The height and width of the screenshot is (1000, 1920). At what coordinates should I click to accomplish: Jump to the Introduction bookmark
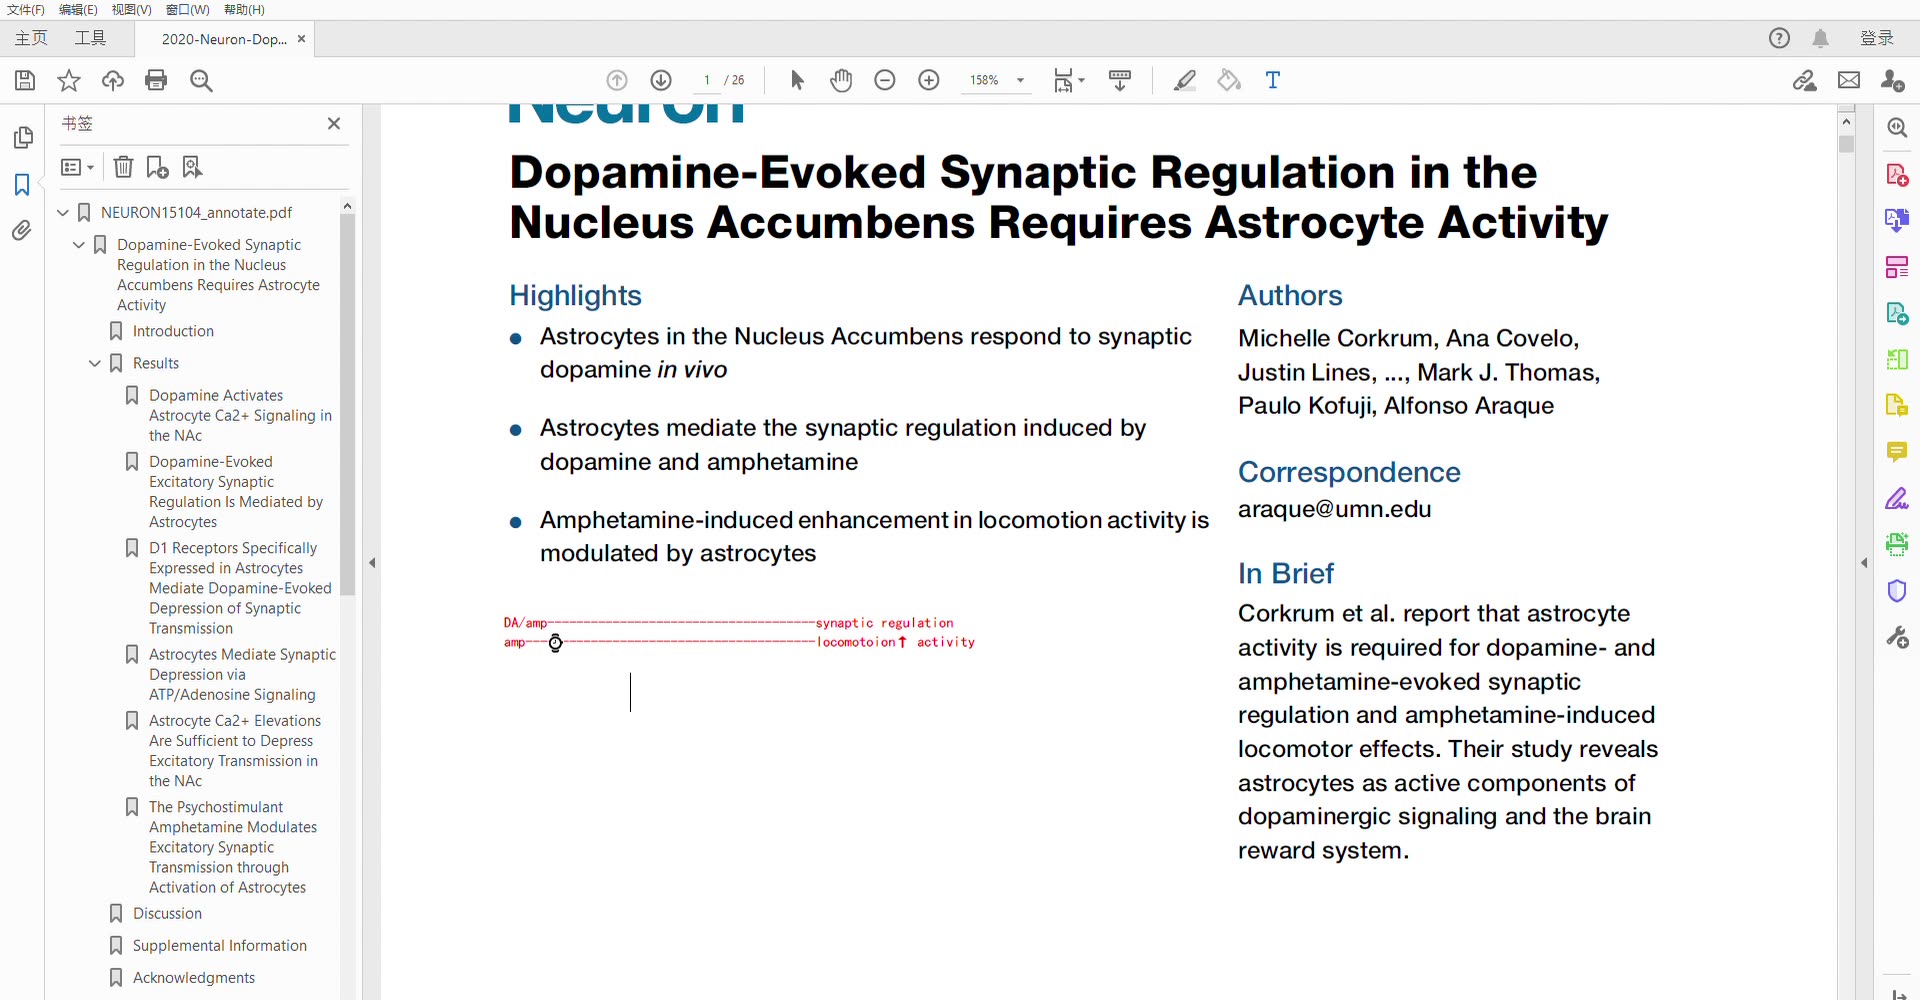173,331
